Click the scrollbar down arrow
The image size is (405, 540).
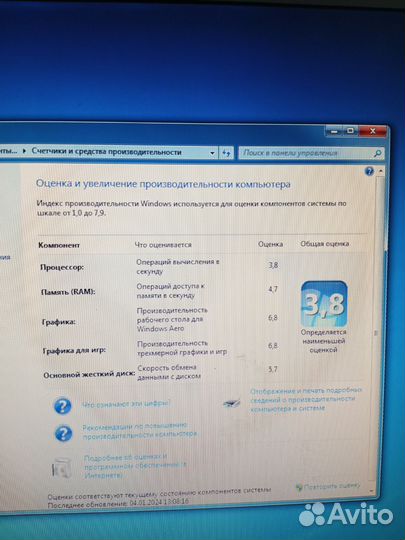372,490
